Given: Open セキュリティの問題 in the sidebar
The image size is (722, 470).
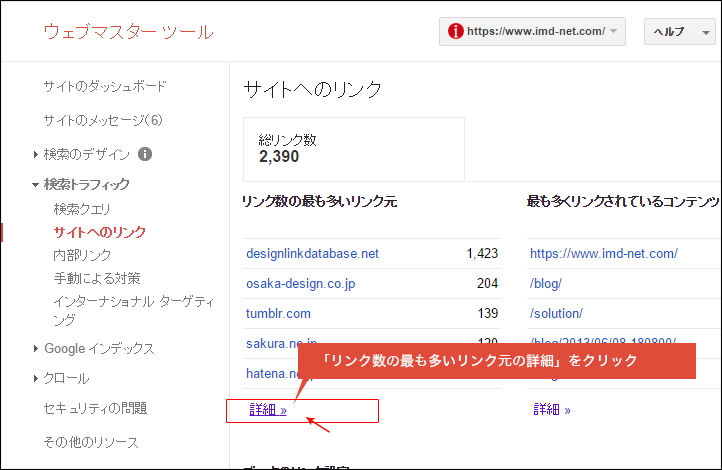Looking at the screenshot, I should [95, 408].
